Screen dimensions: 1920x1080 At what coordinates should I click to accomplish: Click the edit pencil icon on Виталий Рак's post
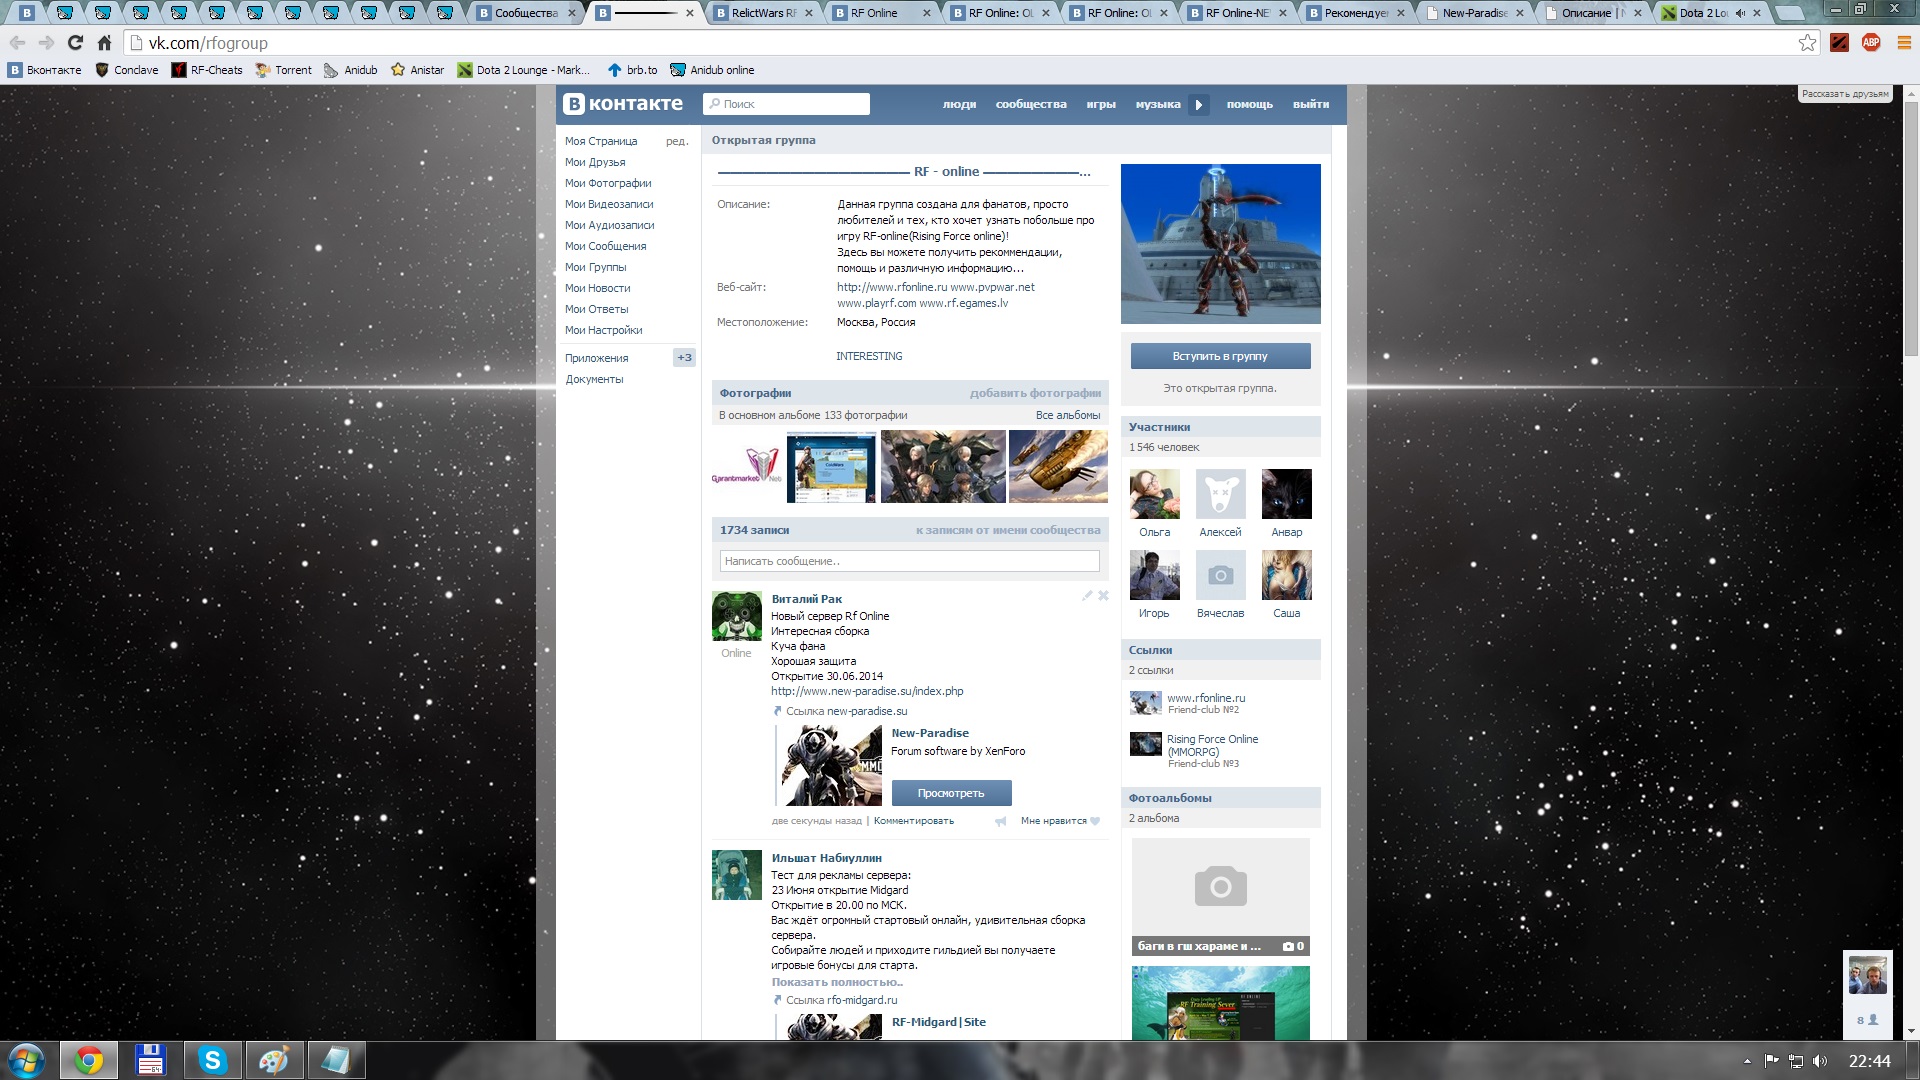tap(1087, 596)
